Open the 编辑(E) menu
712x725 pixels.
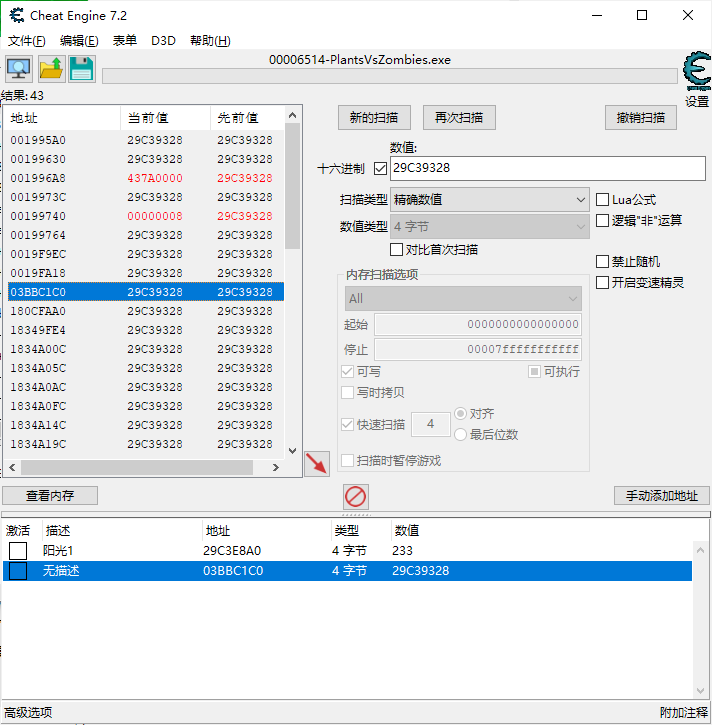[79, 41]
